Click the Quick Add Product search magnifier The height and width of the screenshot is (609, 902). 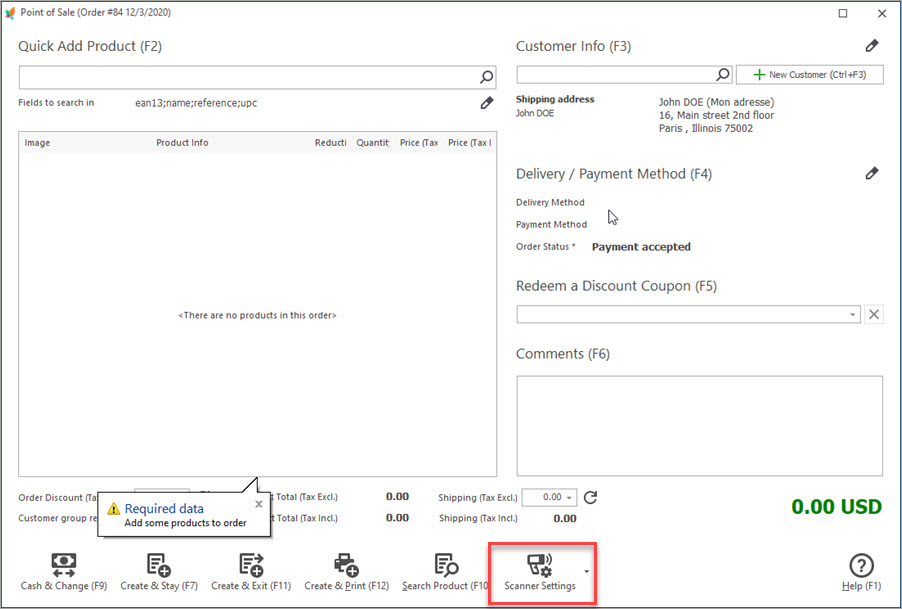[486, 77]
